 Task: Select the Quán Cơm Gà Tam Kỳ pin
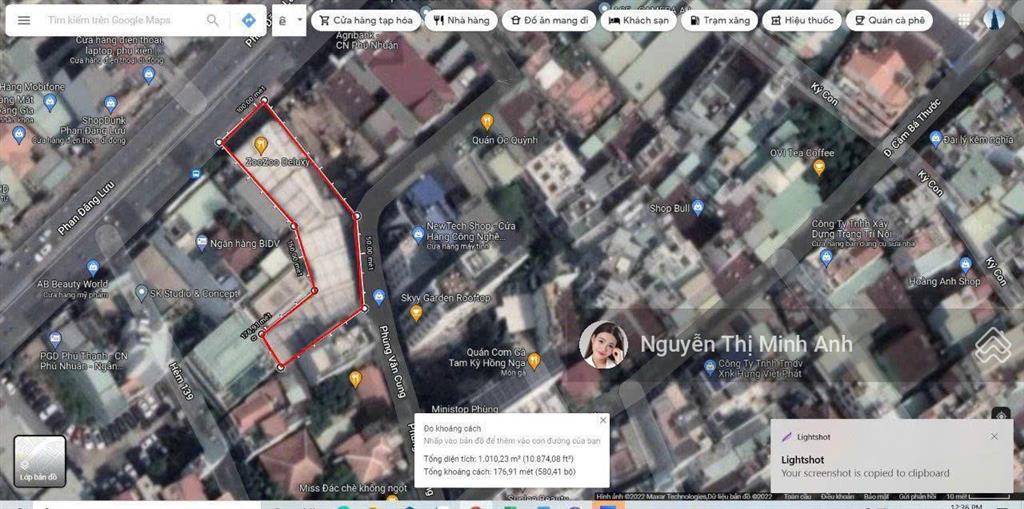534,359
